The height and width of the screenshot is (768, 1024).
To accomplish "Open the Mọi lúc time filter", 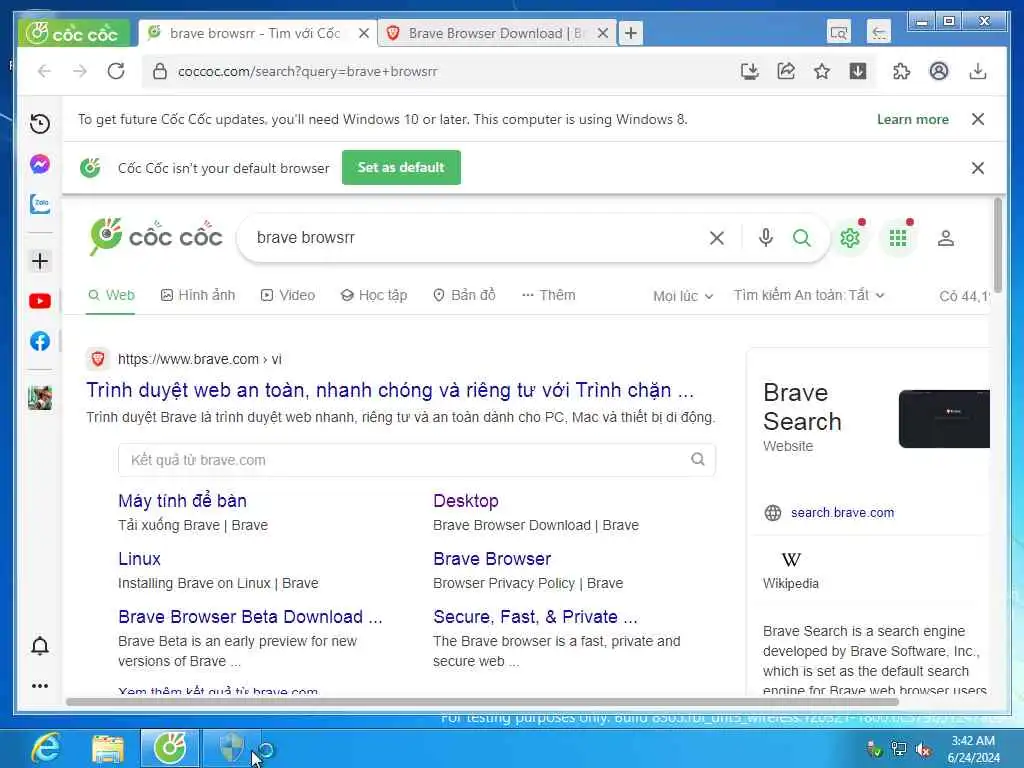I will (x=683, y=296).
